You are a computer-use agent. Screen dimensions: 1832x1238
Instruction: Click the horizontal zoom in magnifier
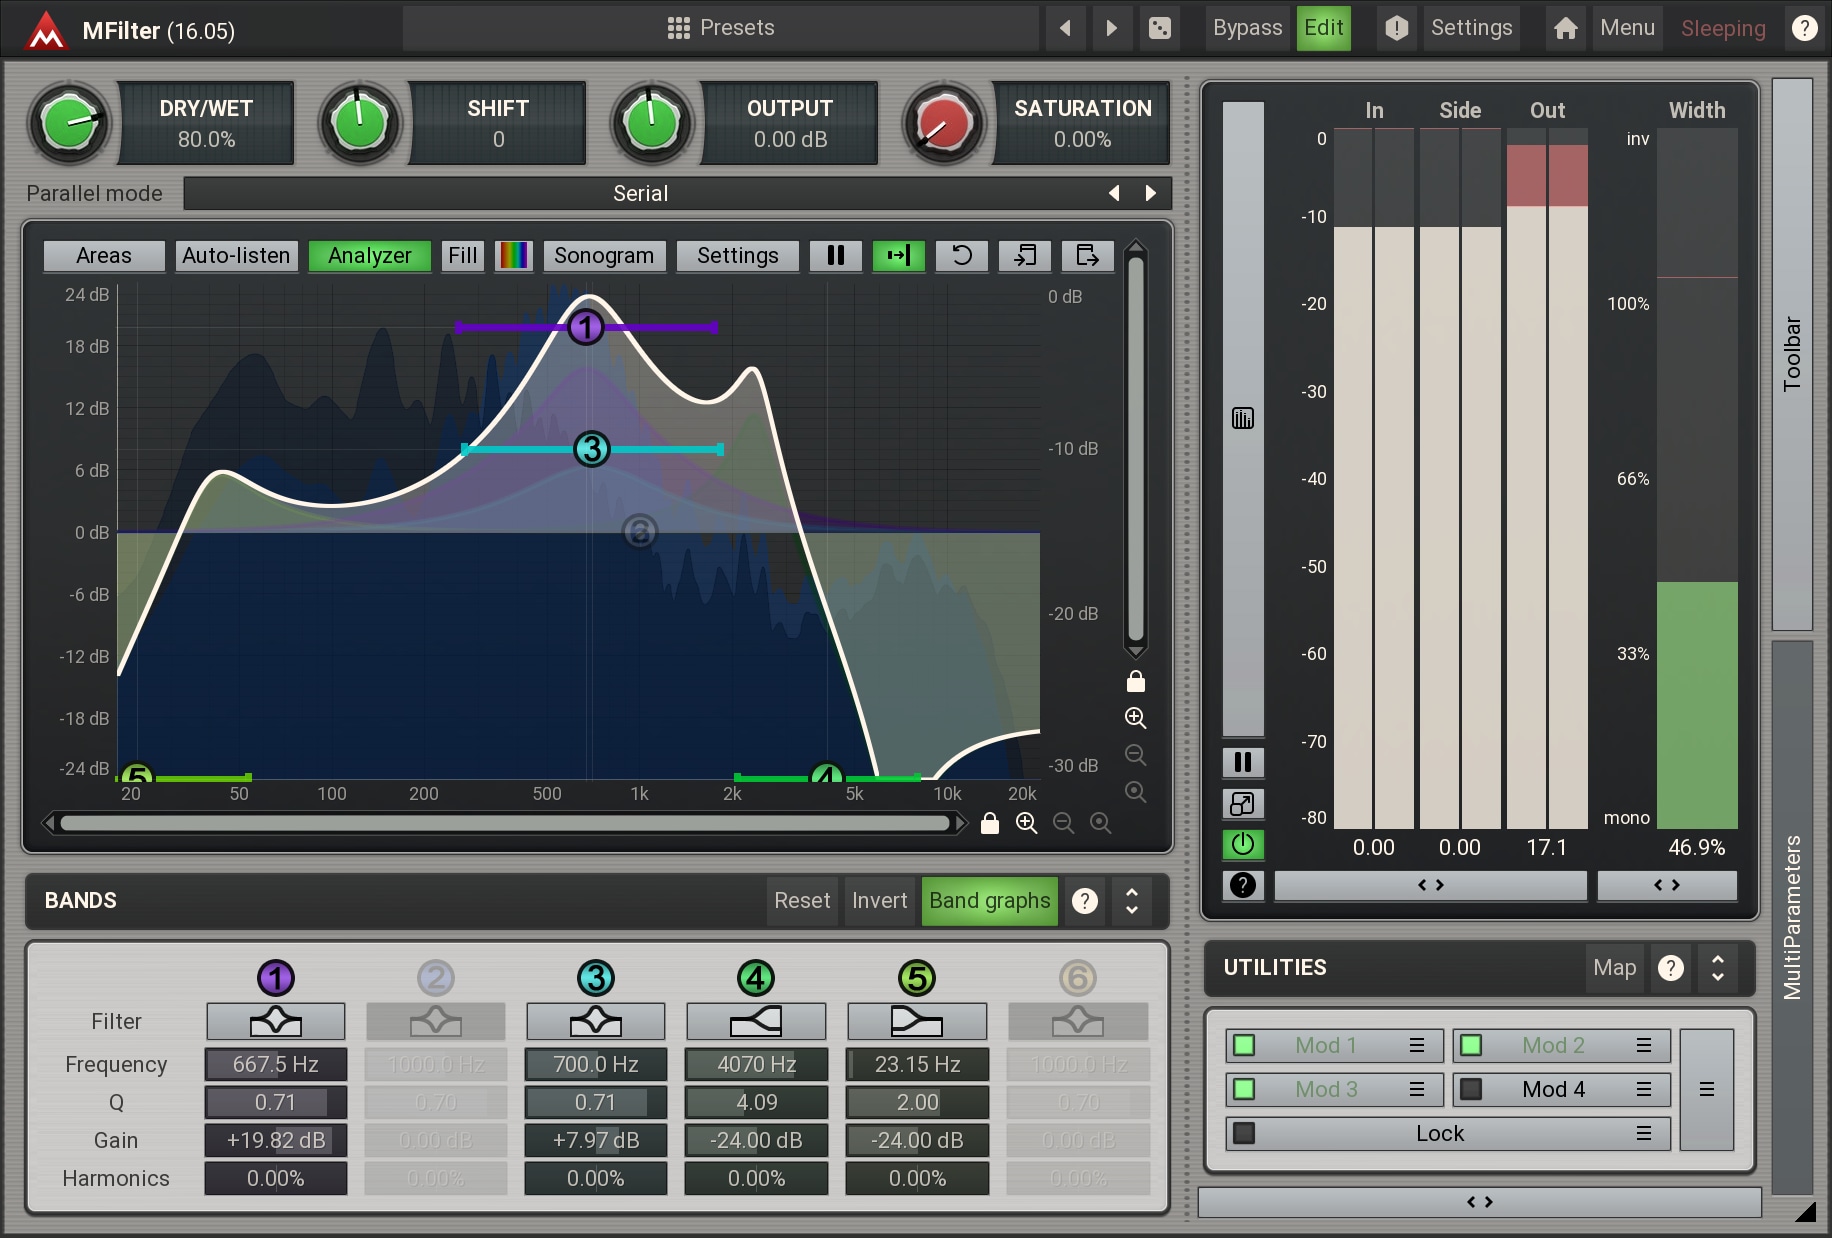[1027, 823]
